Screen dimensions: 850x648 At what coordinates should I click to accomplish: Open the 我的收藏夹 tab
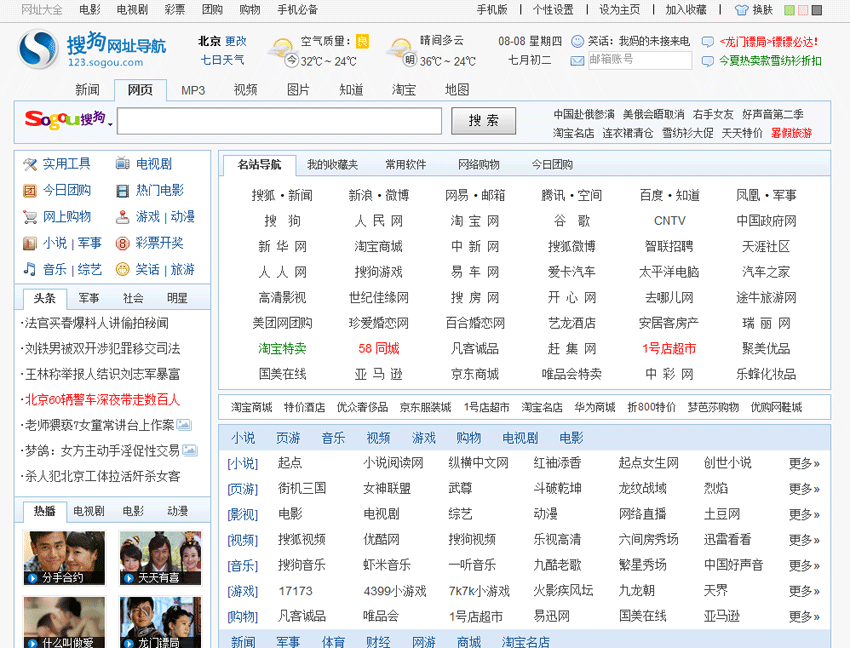(332, 164)
